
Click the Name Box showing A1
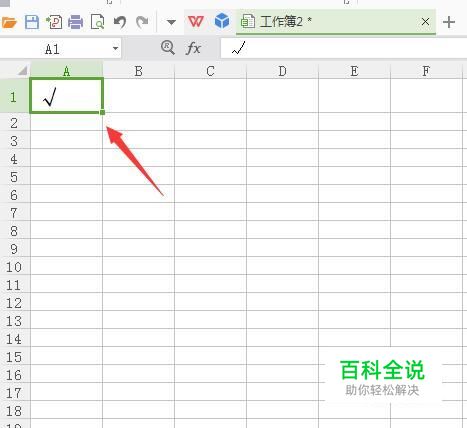click(x=60, y=49)
